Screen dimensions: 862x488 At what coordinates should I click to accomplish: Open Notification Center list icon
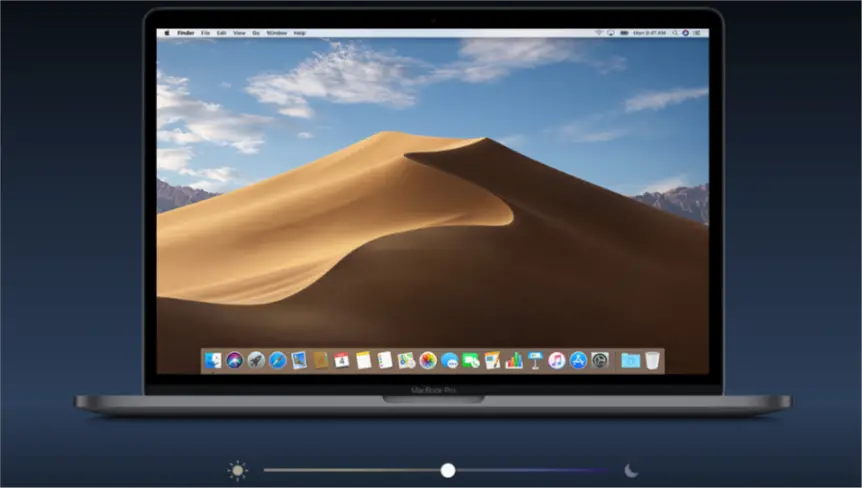(x=697, y=33)
